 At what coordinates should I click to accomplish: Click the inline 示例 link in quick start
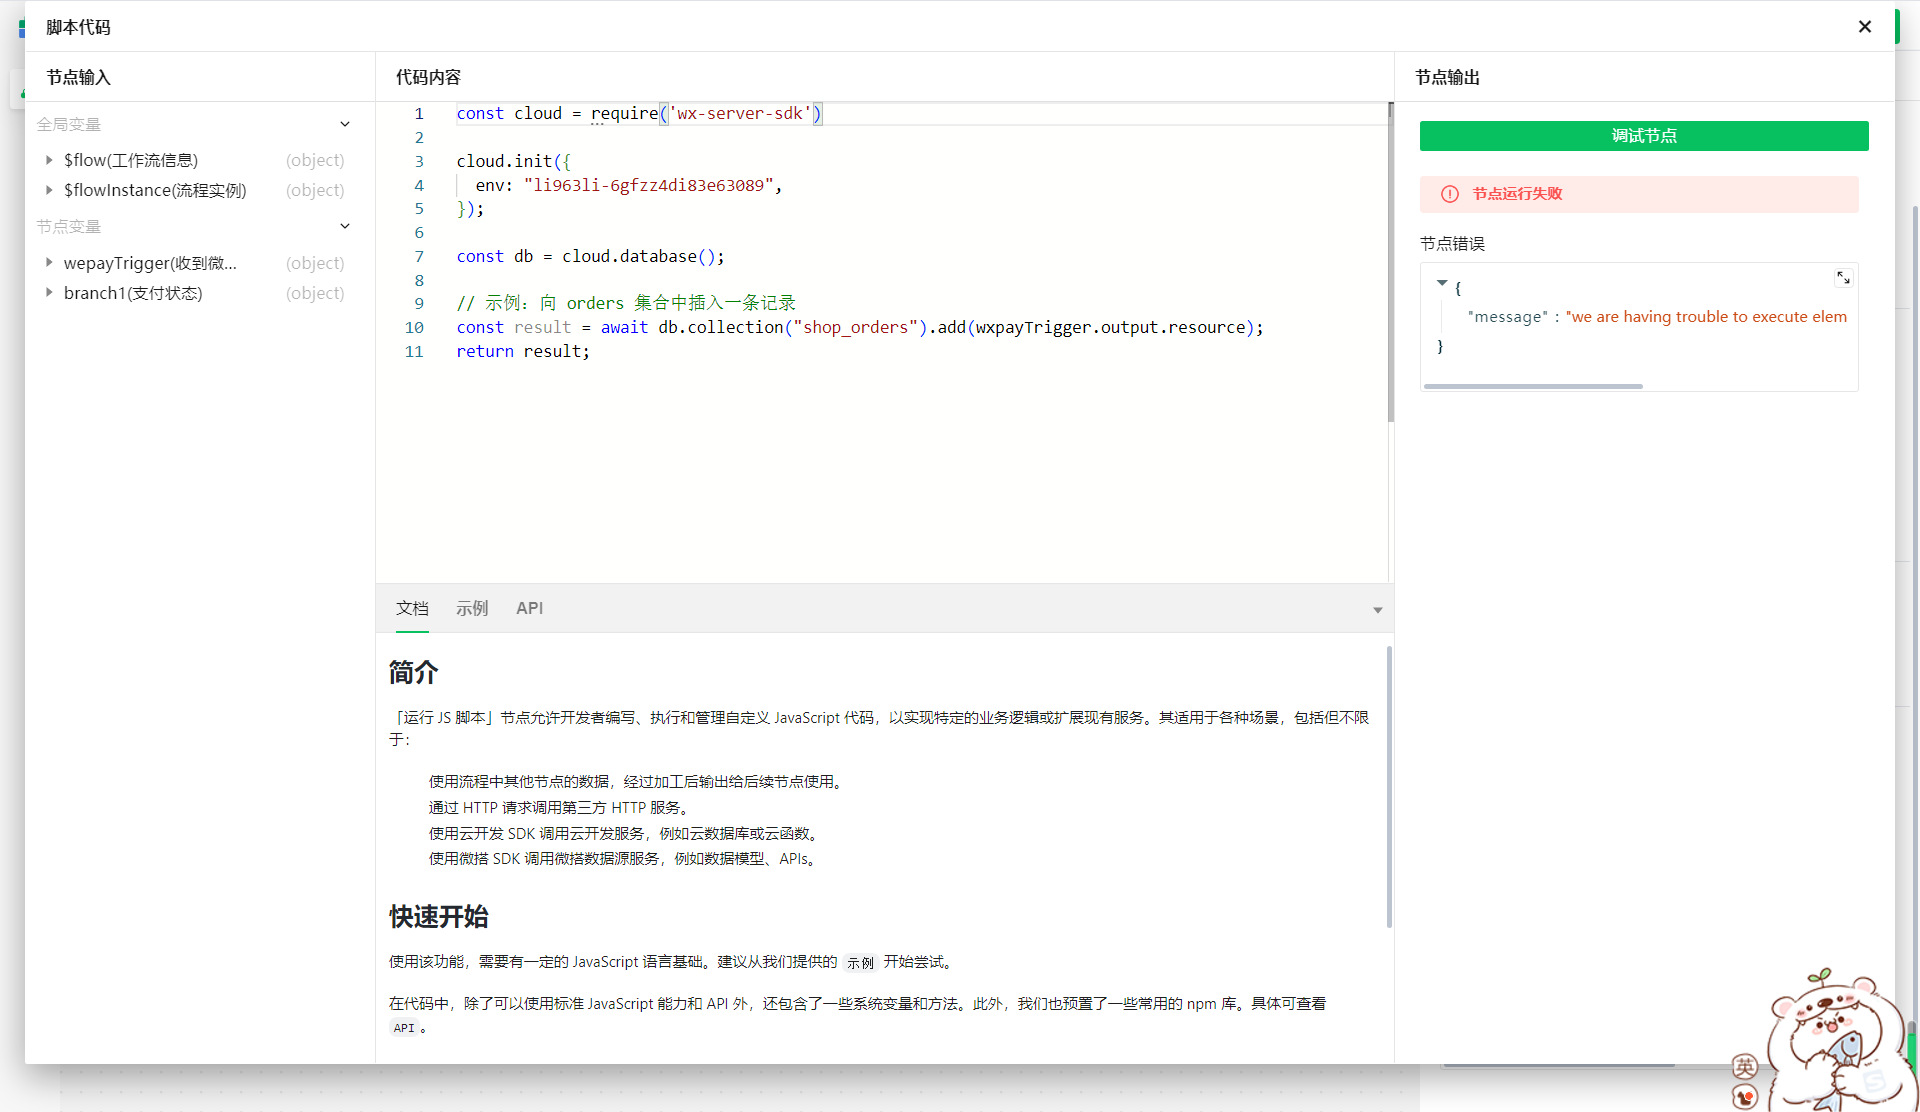point(860,963)
